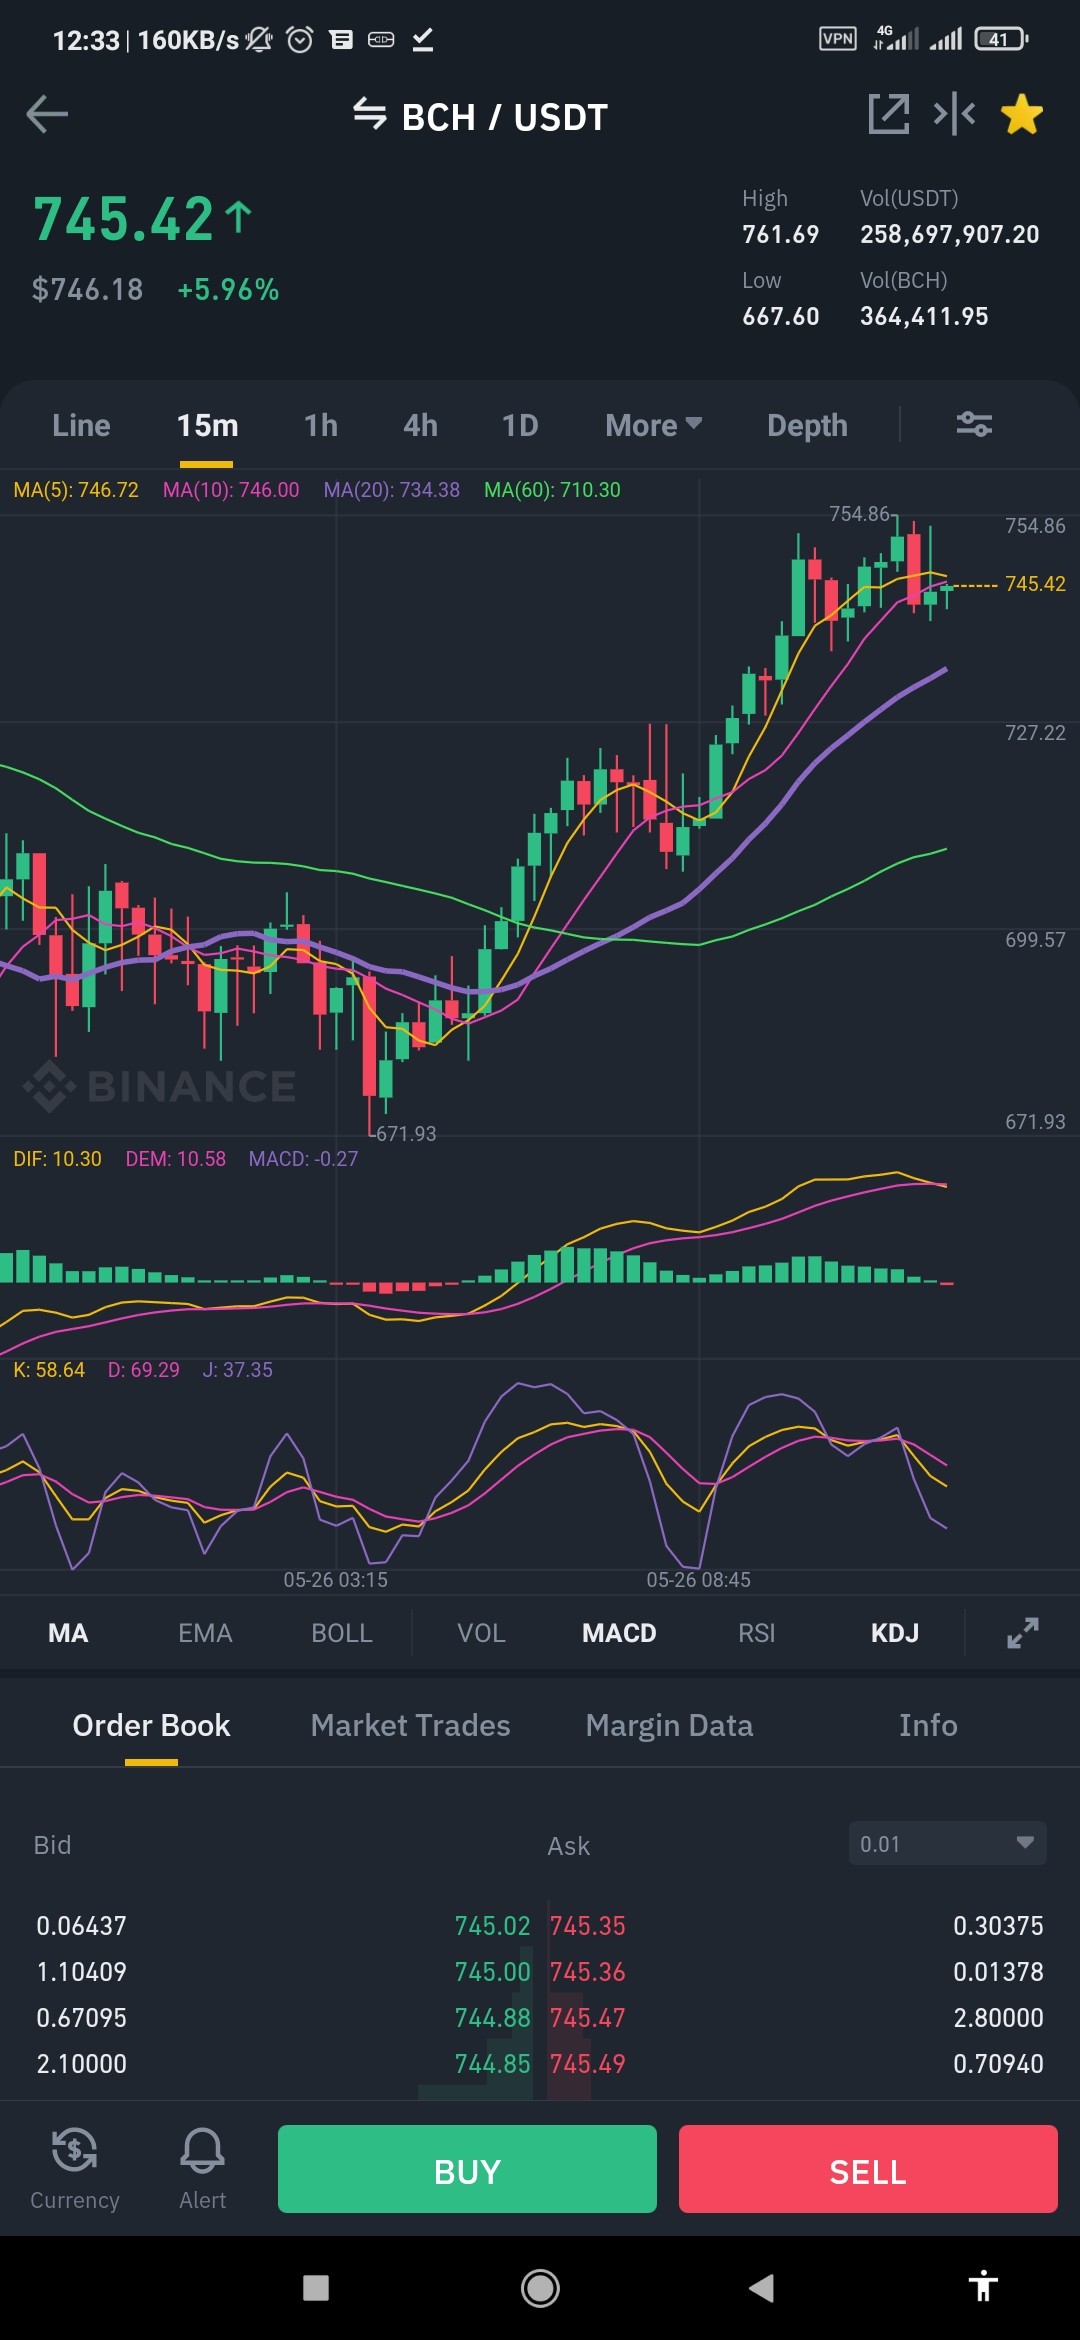This screenshot has height=2340, width=1080.
Task: Open the Depth chart view
Action: click(807, 425)
